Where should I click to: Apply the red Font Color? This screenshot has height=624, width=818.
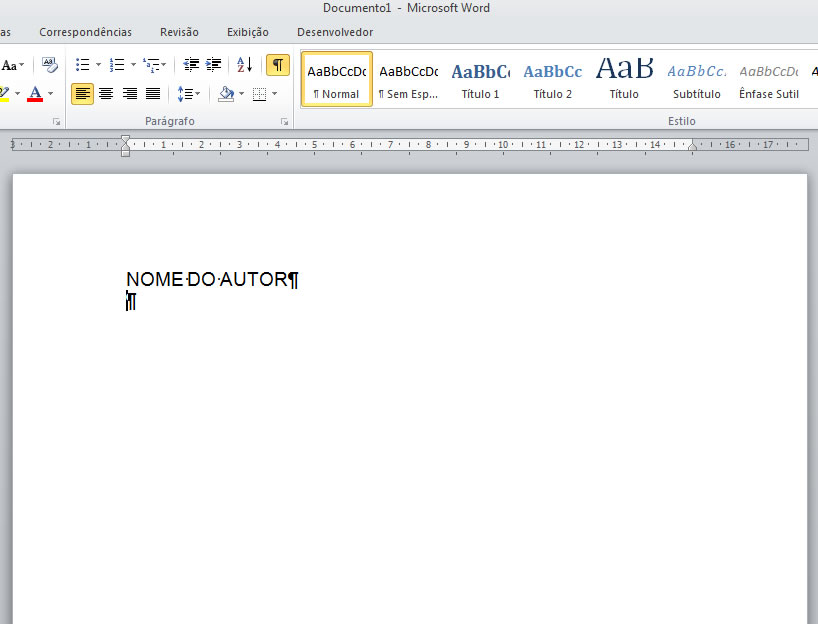coord(35,94)
